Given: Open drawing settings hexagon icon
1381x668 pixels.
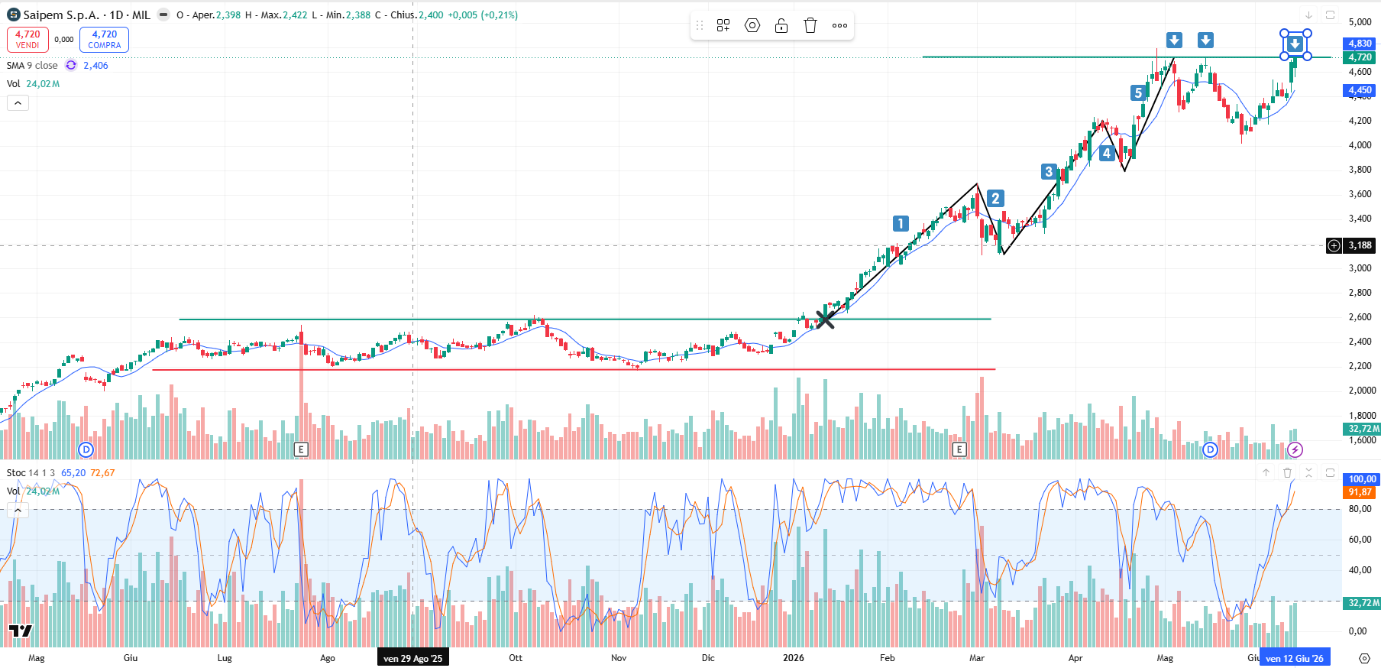Looking at the screenshot, I should [752, 26].
